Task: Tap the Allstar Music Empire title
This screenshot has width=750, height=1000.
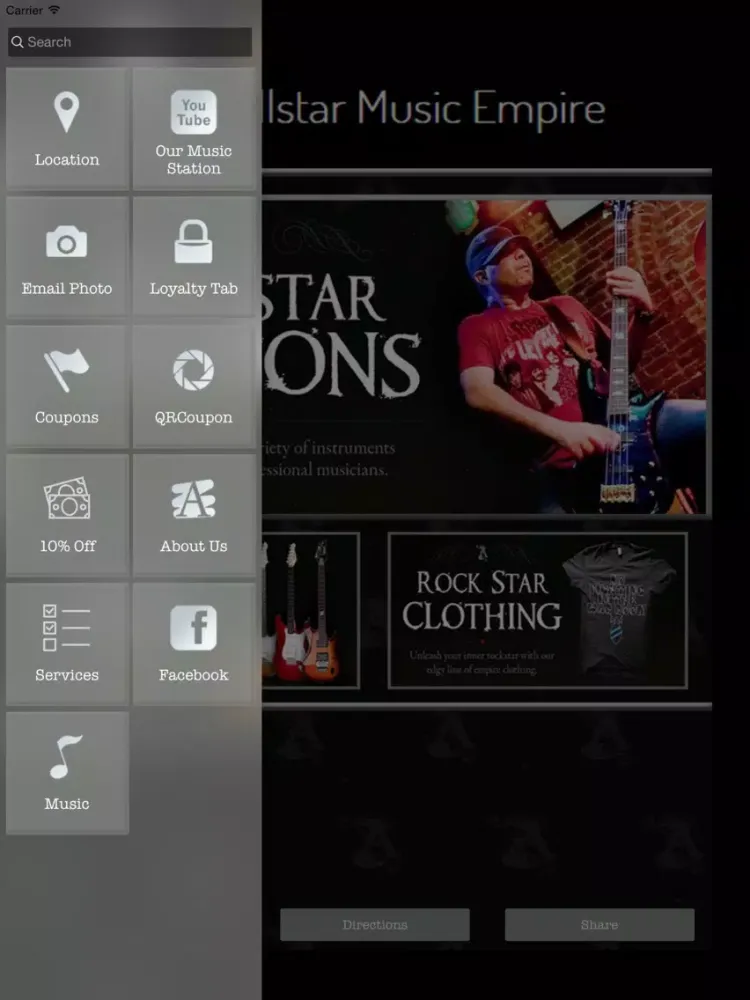Action: pos(434,108)
